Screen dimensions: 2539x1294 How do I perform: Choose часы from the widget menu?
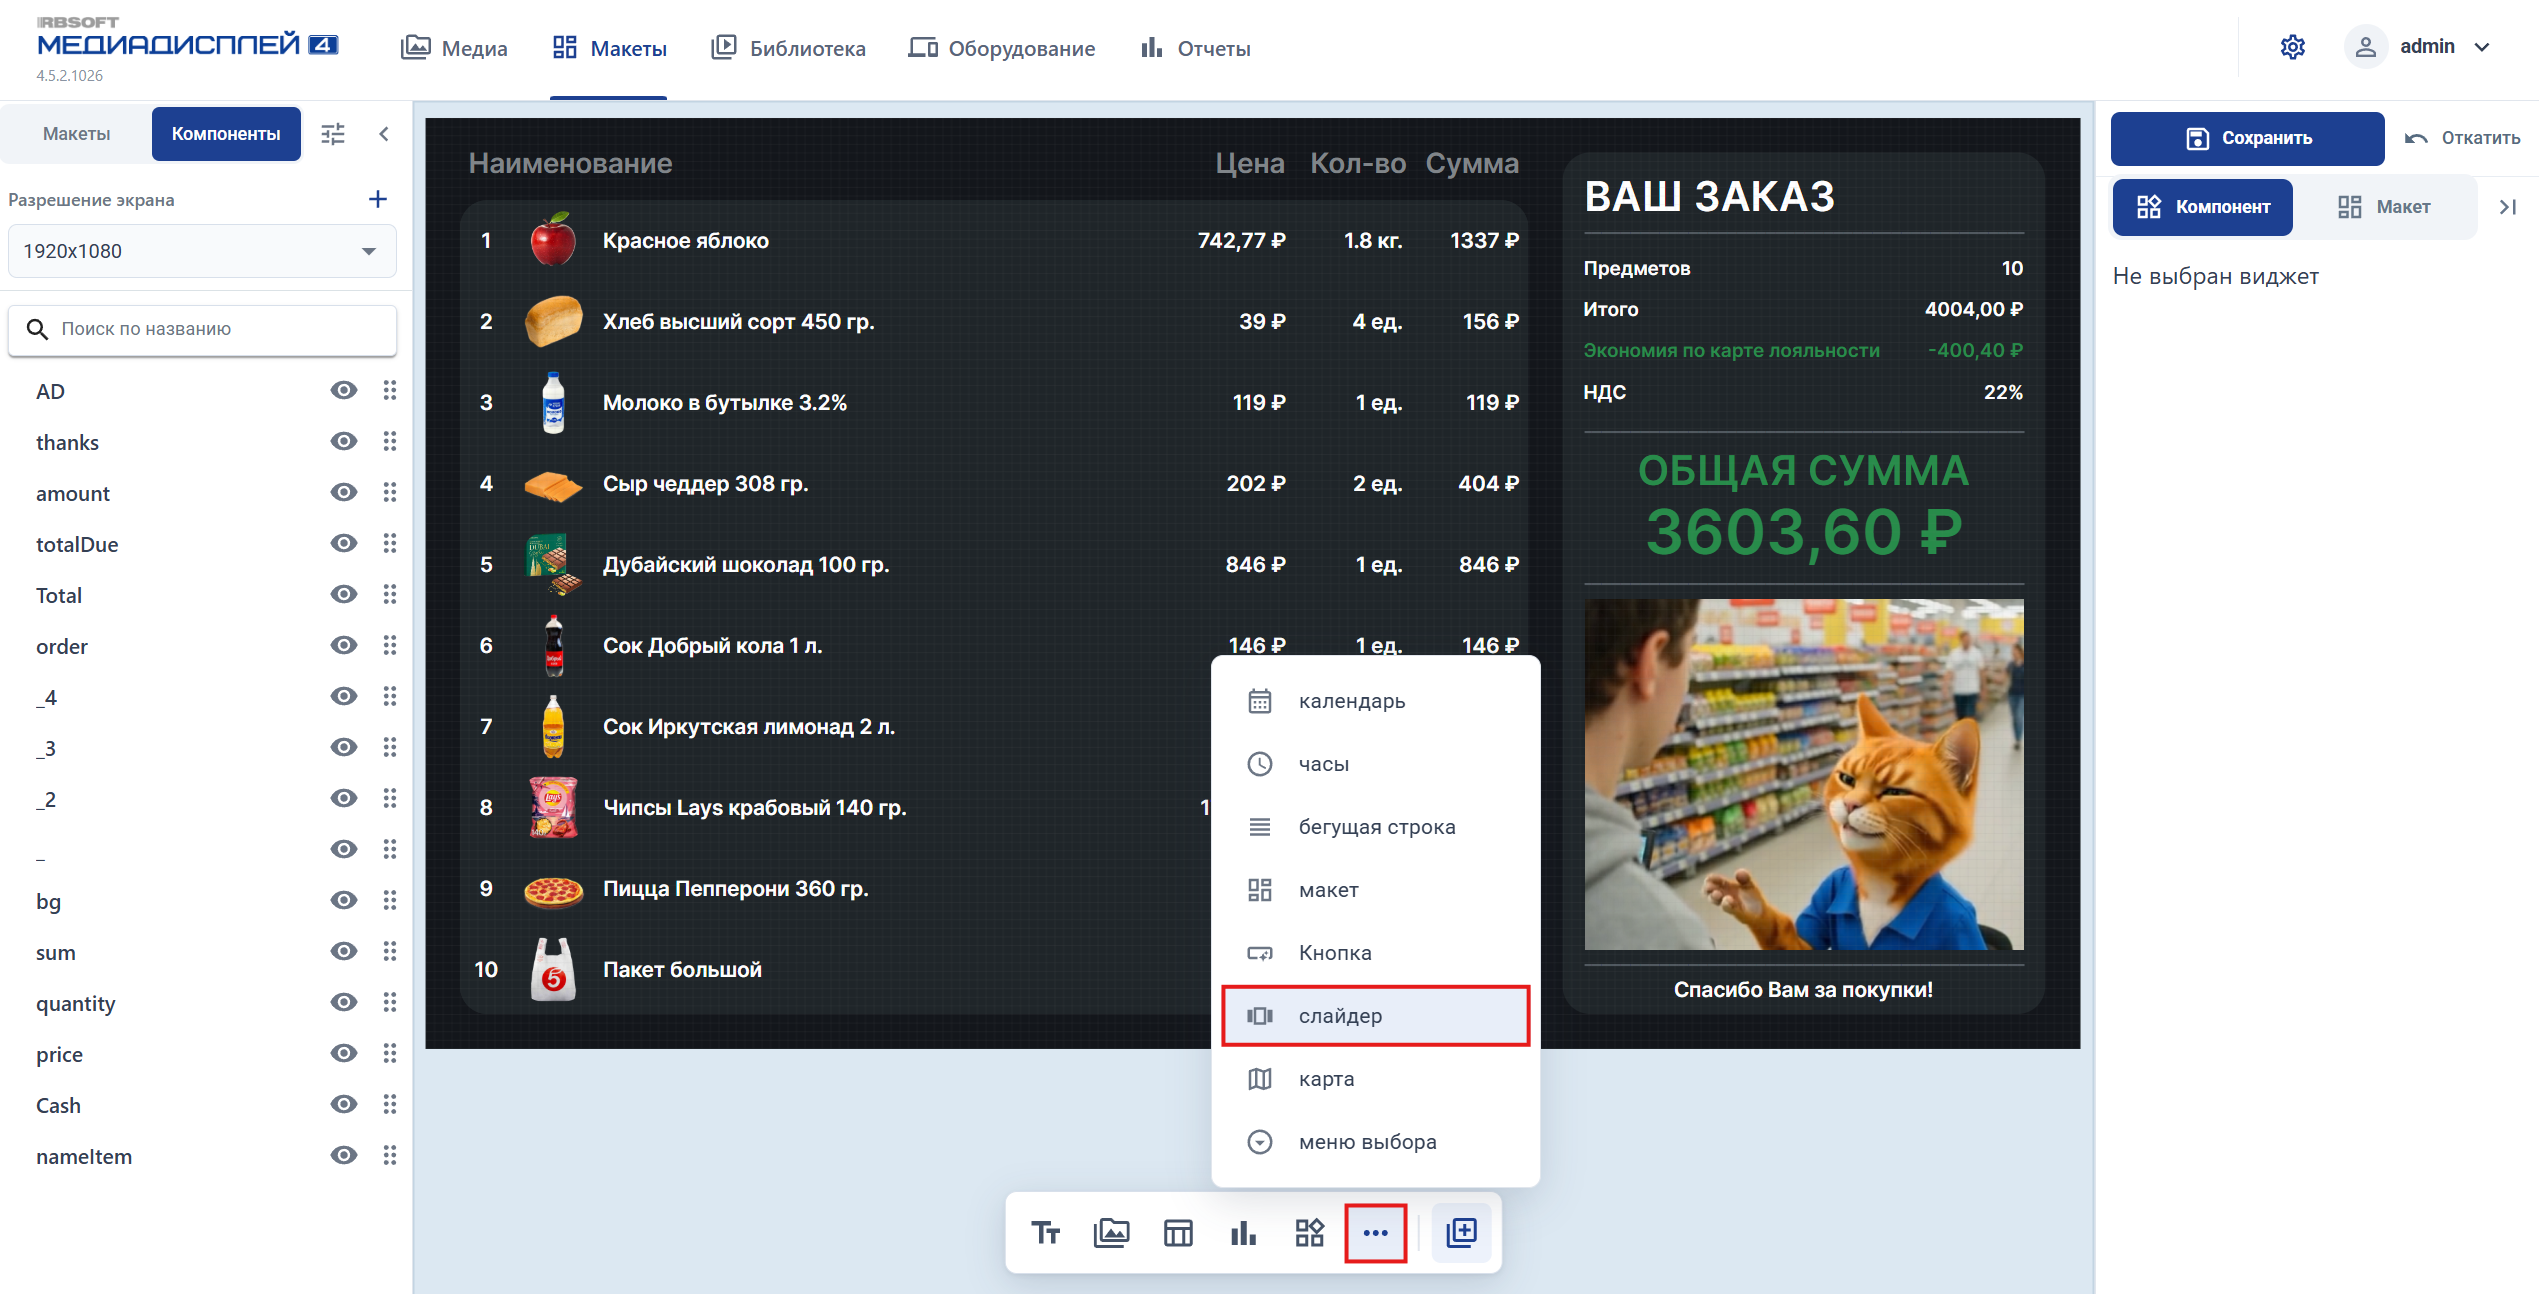pyautogui.click(x=1375, y=764)
